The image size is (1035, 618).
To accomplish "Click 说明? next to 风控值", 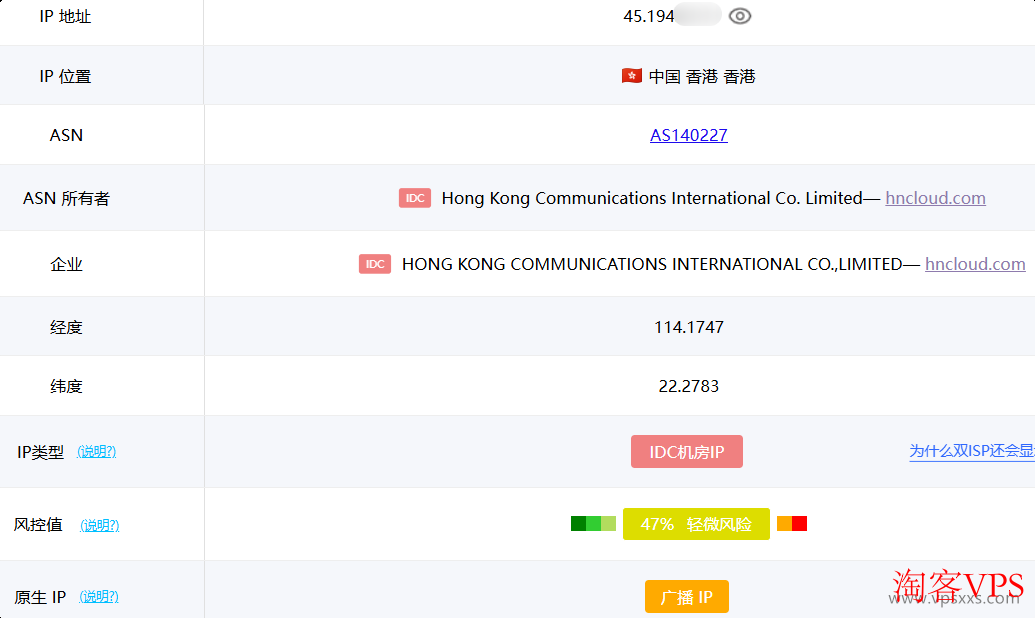I will [x=99, y=524].
